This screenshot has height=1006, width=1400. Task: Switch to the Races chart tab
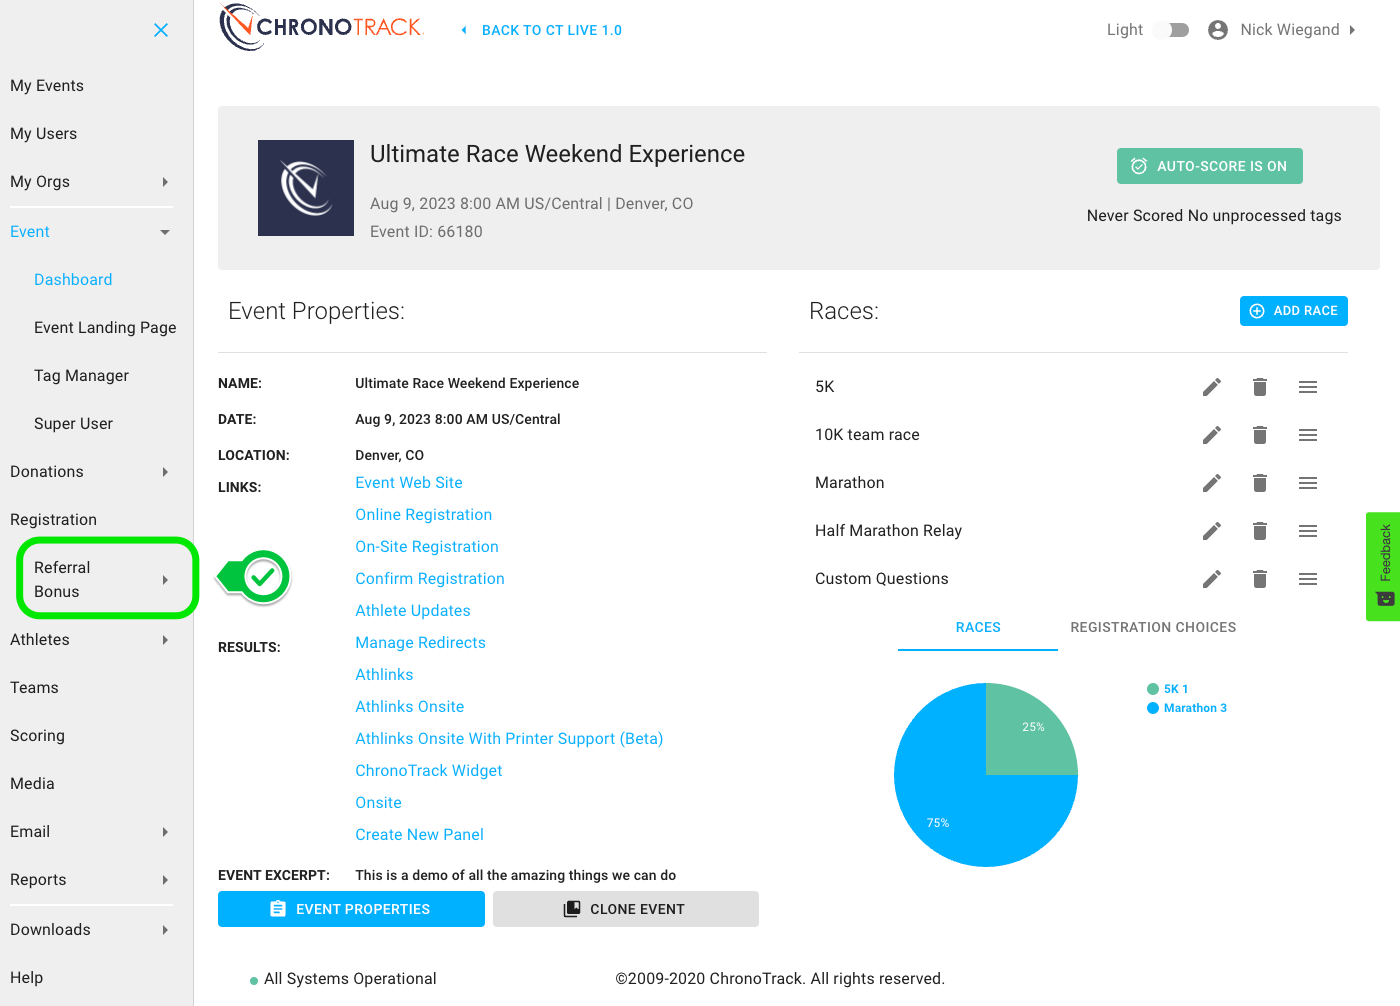point(978,627)
